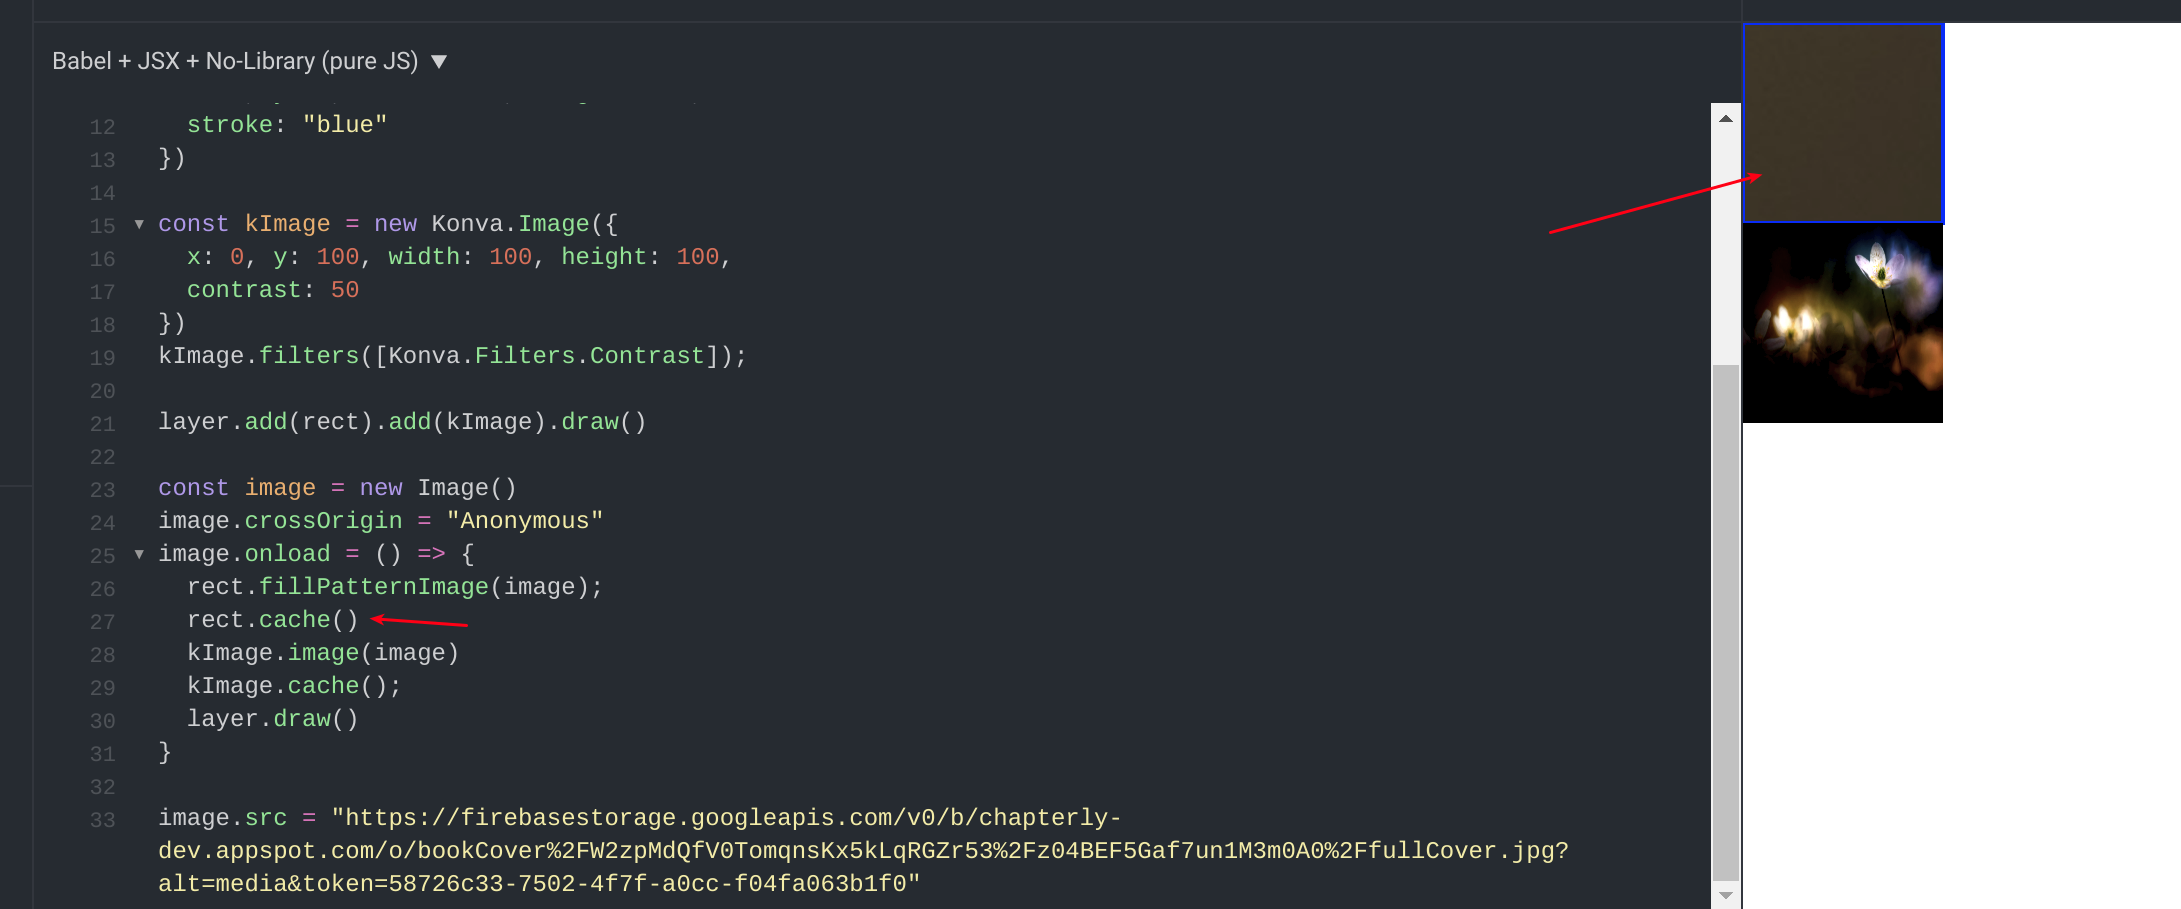Click the rect.cache() call on line 27

click(272, 620)
